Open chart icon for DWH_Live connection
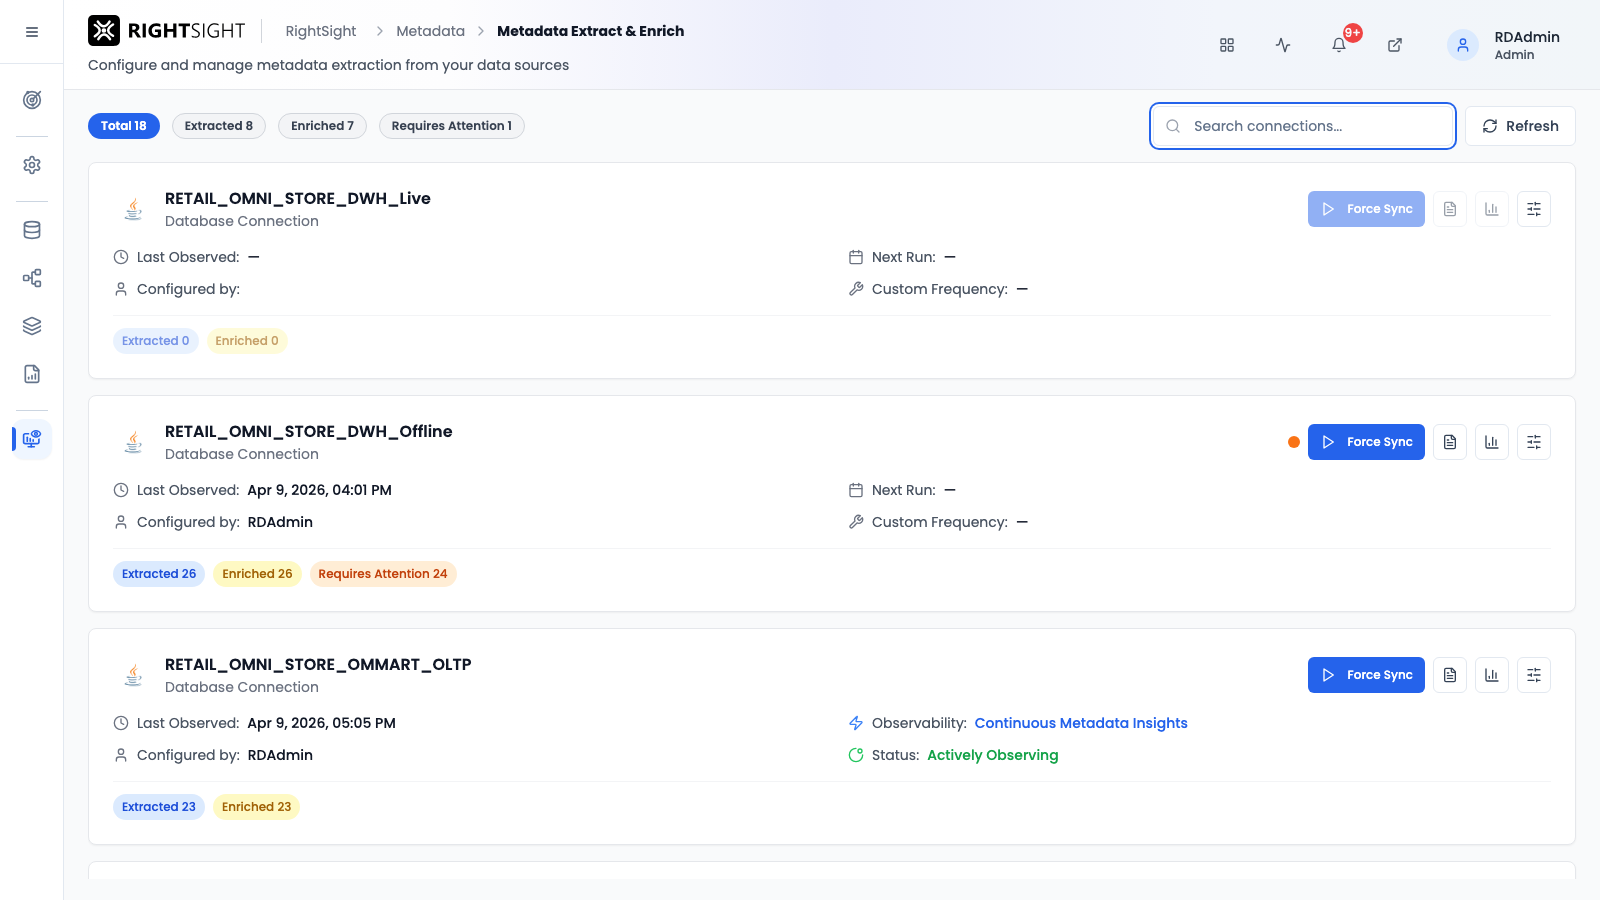Screen dimensions: 1600x900 click(x=1492, y=209)
